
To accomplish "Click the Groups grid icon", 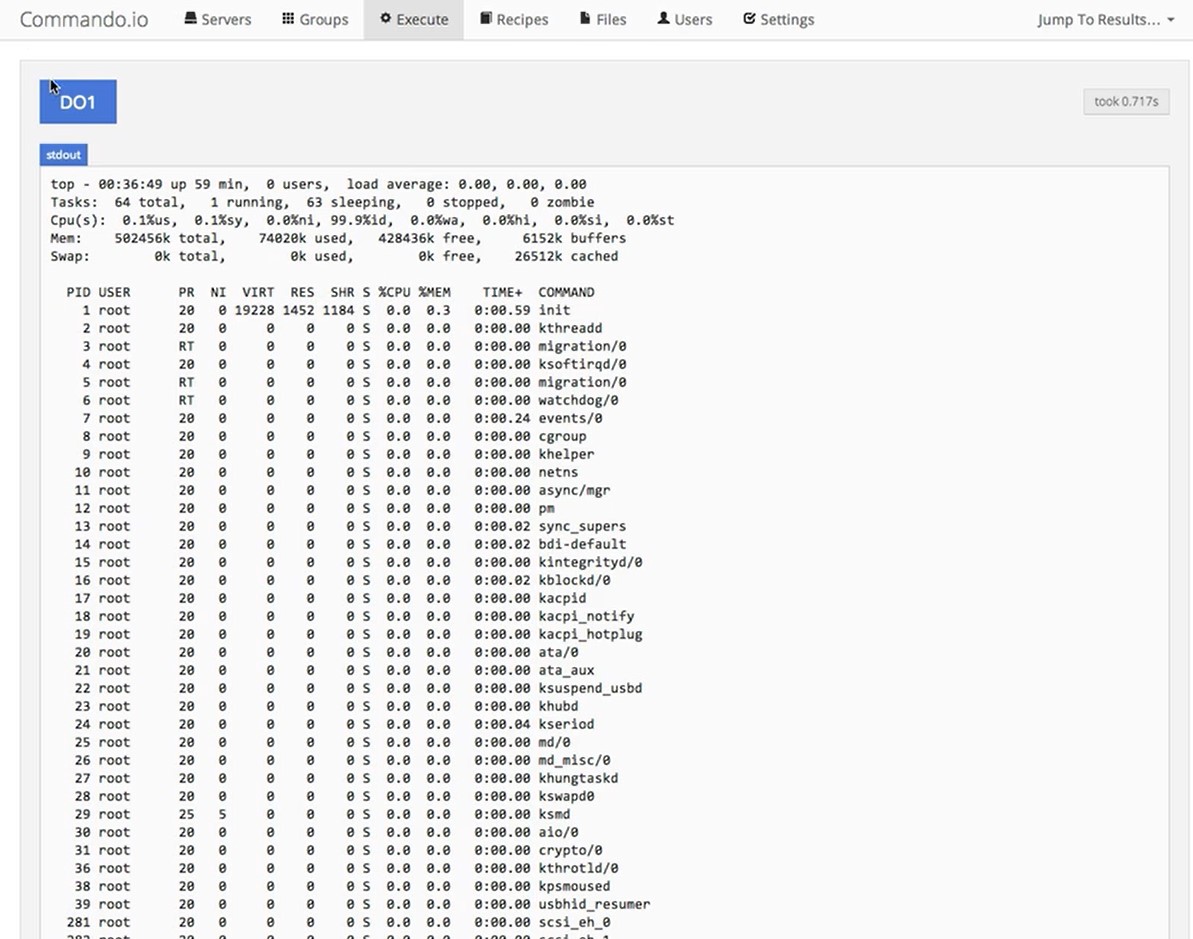I will pos(288,18).
